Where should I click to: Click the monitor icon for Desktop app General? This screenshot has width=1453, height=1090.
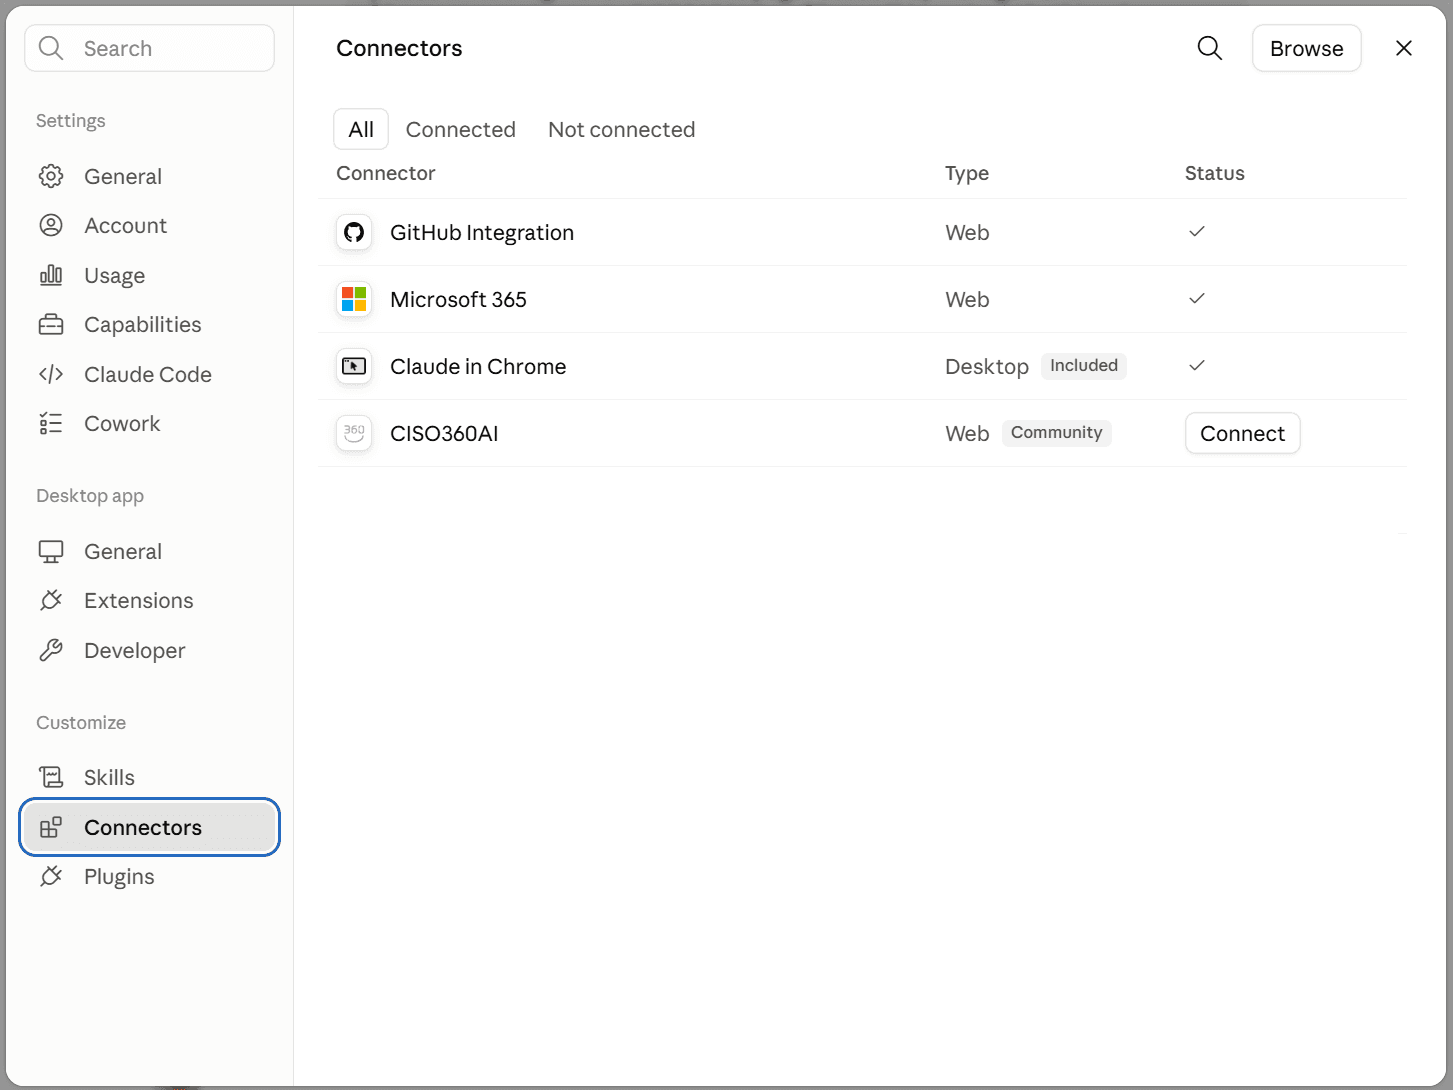point(51,551)
